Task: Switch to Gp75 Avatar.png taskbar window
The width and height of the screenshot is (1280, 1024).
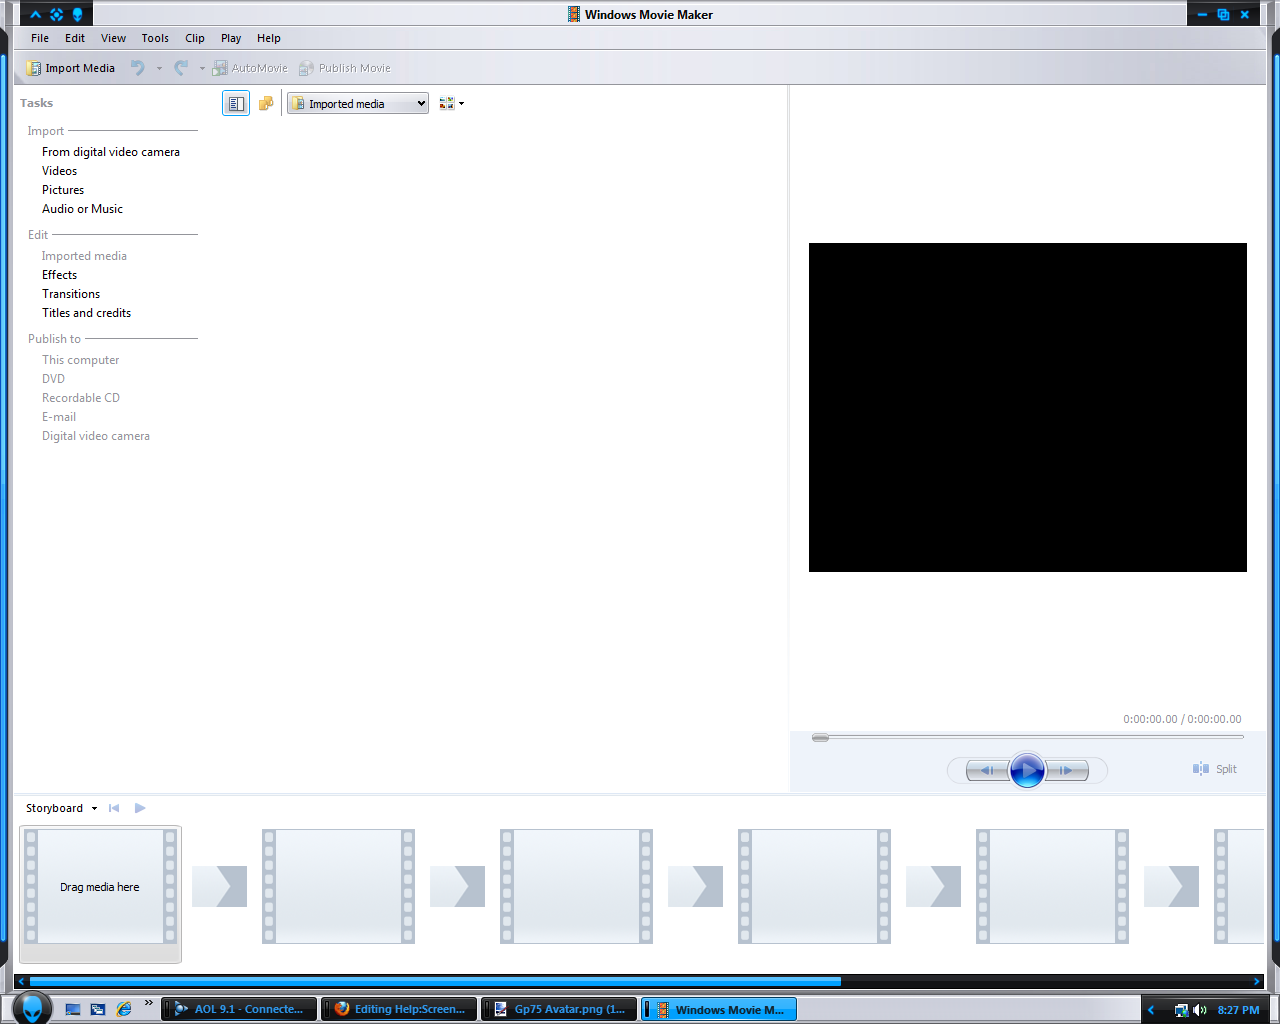Action: click(559, 1009)
